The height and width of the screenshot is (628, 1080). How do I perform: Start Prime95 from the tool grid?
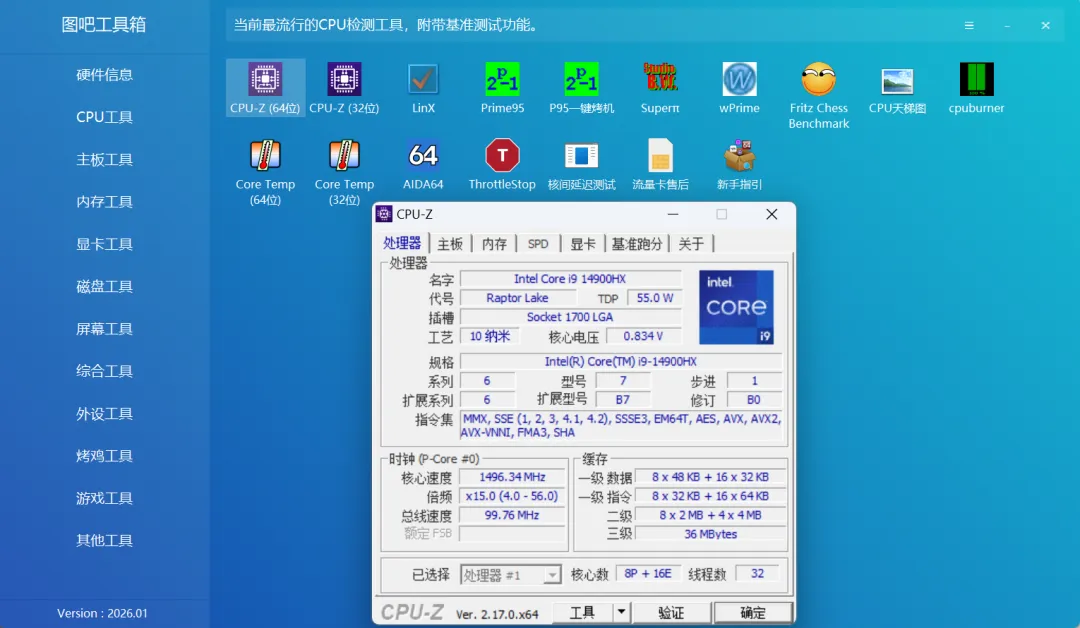click(x=502, y=87)
